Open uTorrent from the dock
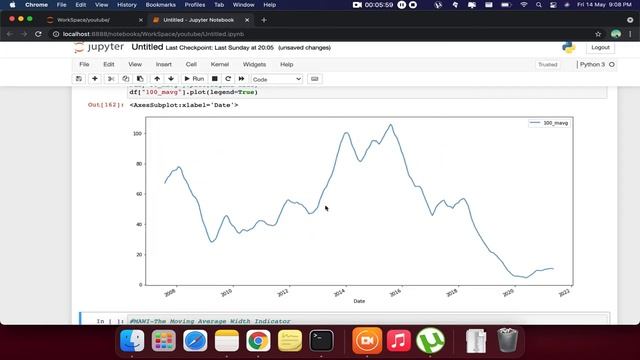The height and width of the screenshot is (360, 640). (x=430, y=340)
